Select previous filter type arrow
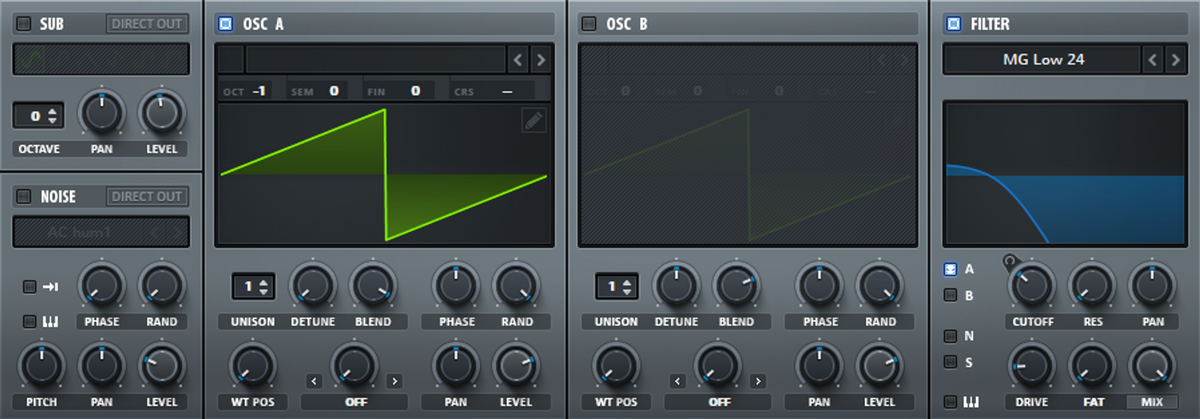Viewport: 1200px width, 419px height. 1153,59
